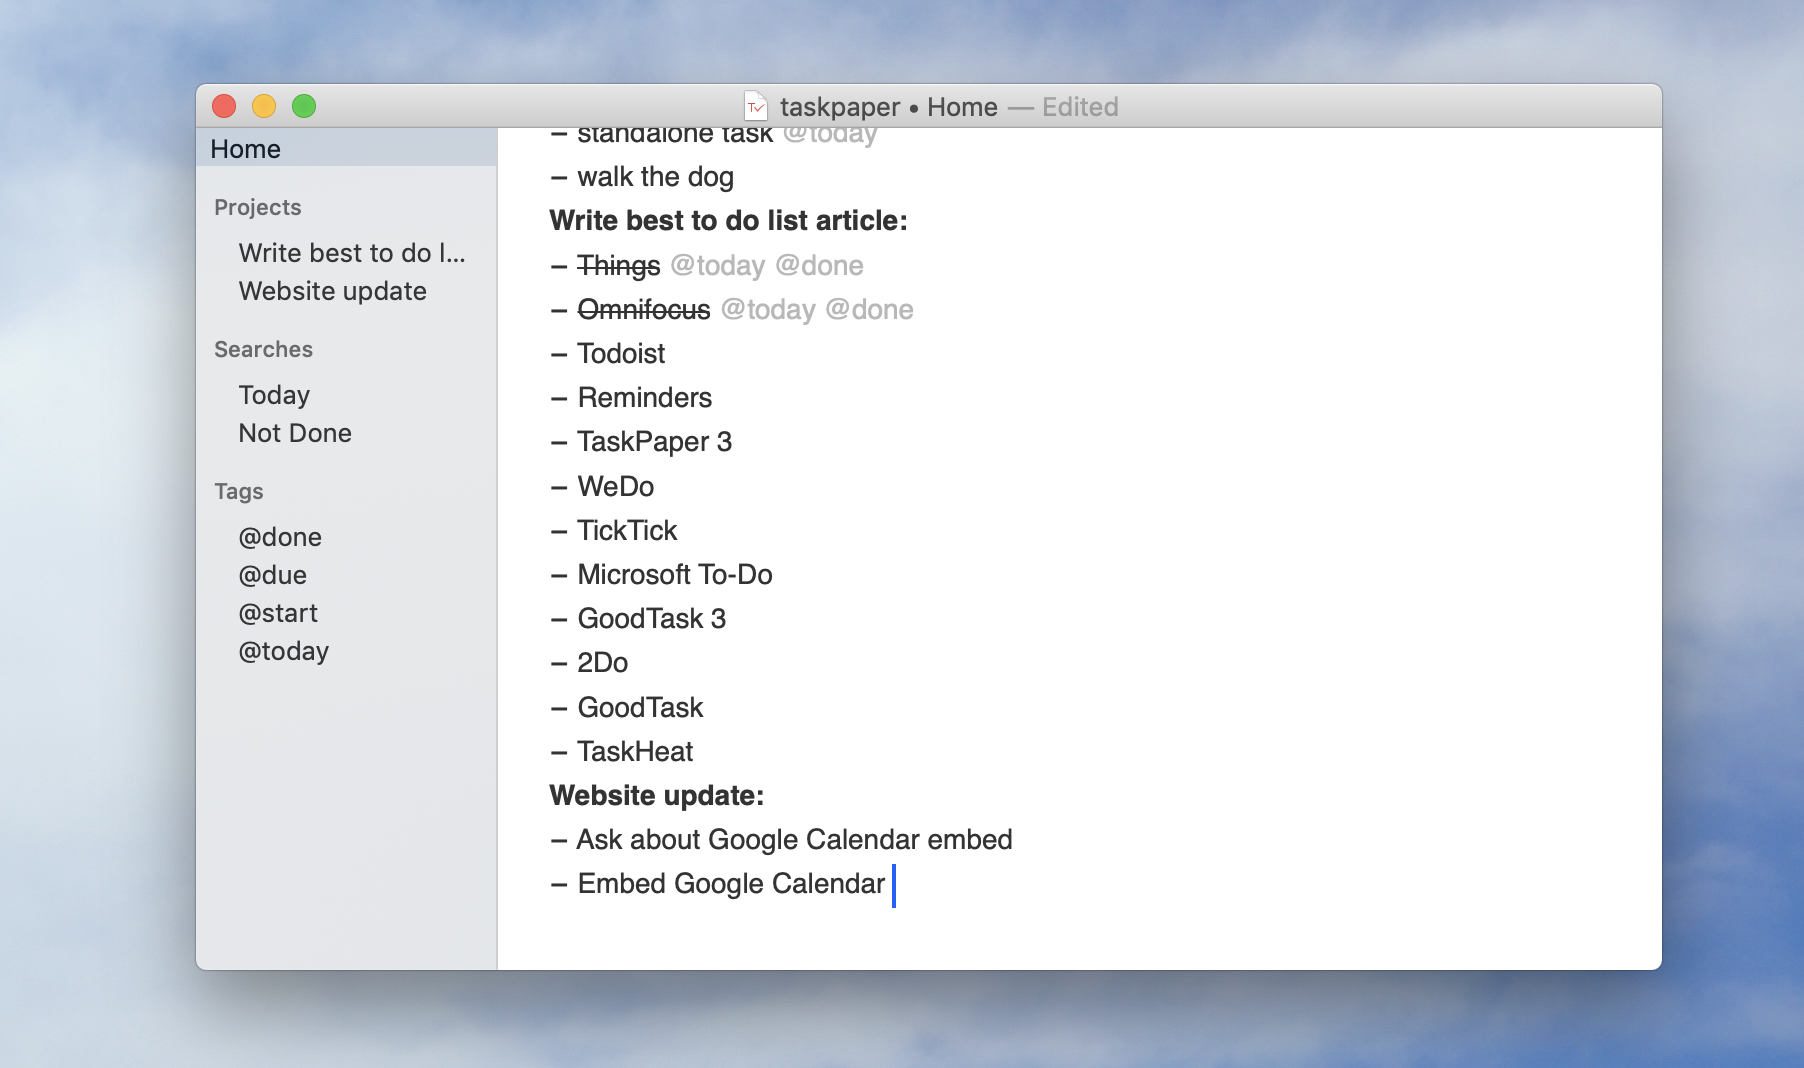The height and width of the screenshot is (1068, 1804).
Task: Open the Write best to do list project
Action: click(351, 253)
